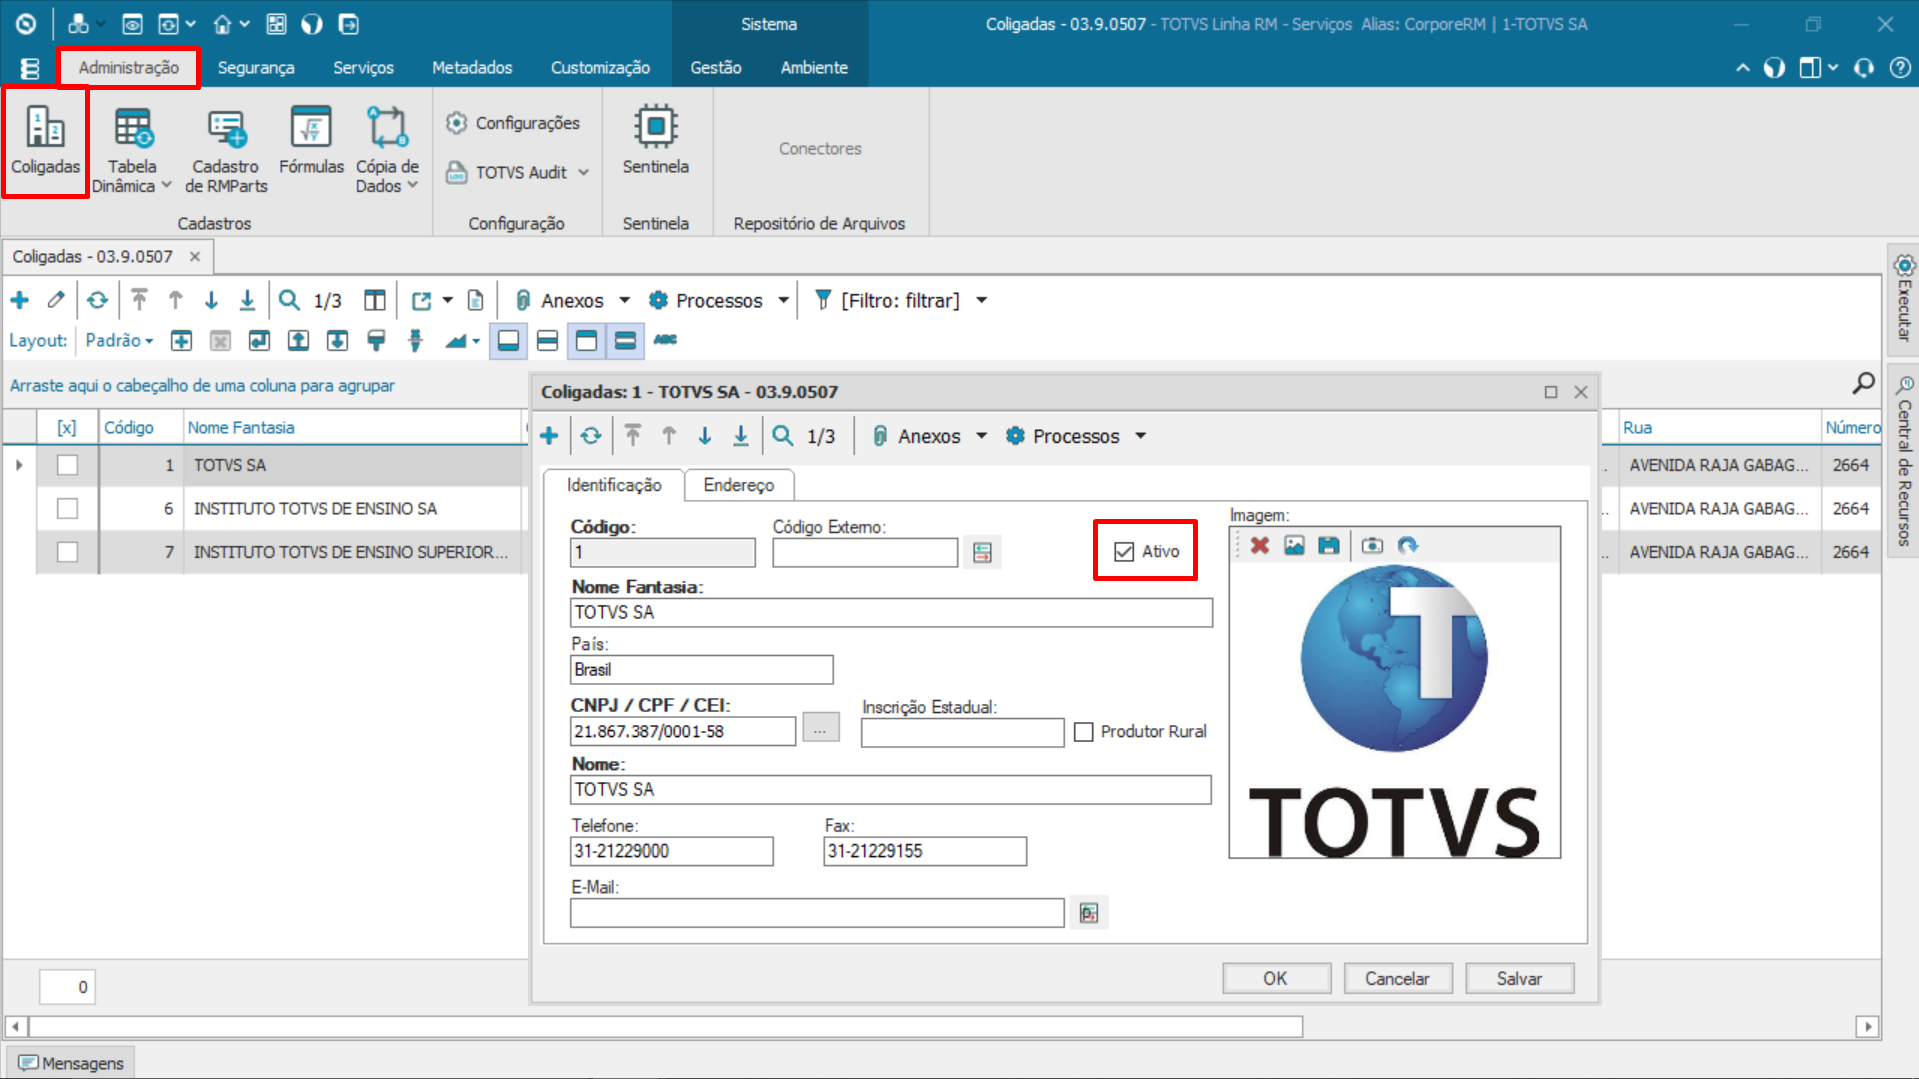1919x1079 pixels.
Task: Click the Sentinela chip icon
Action: point(655,128)
